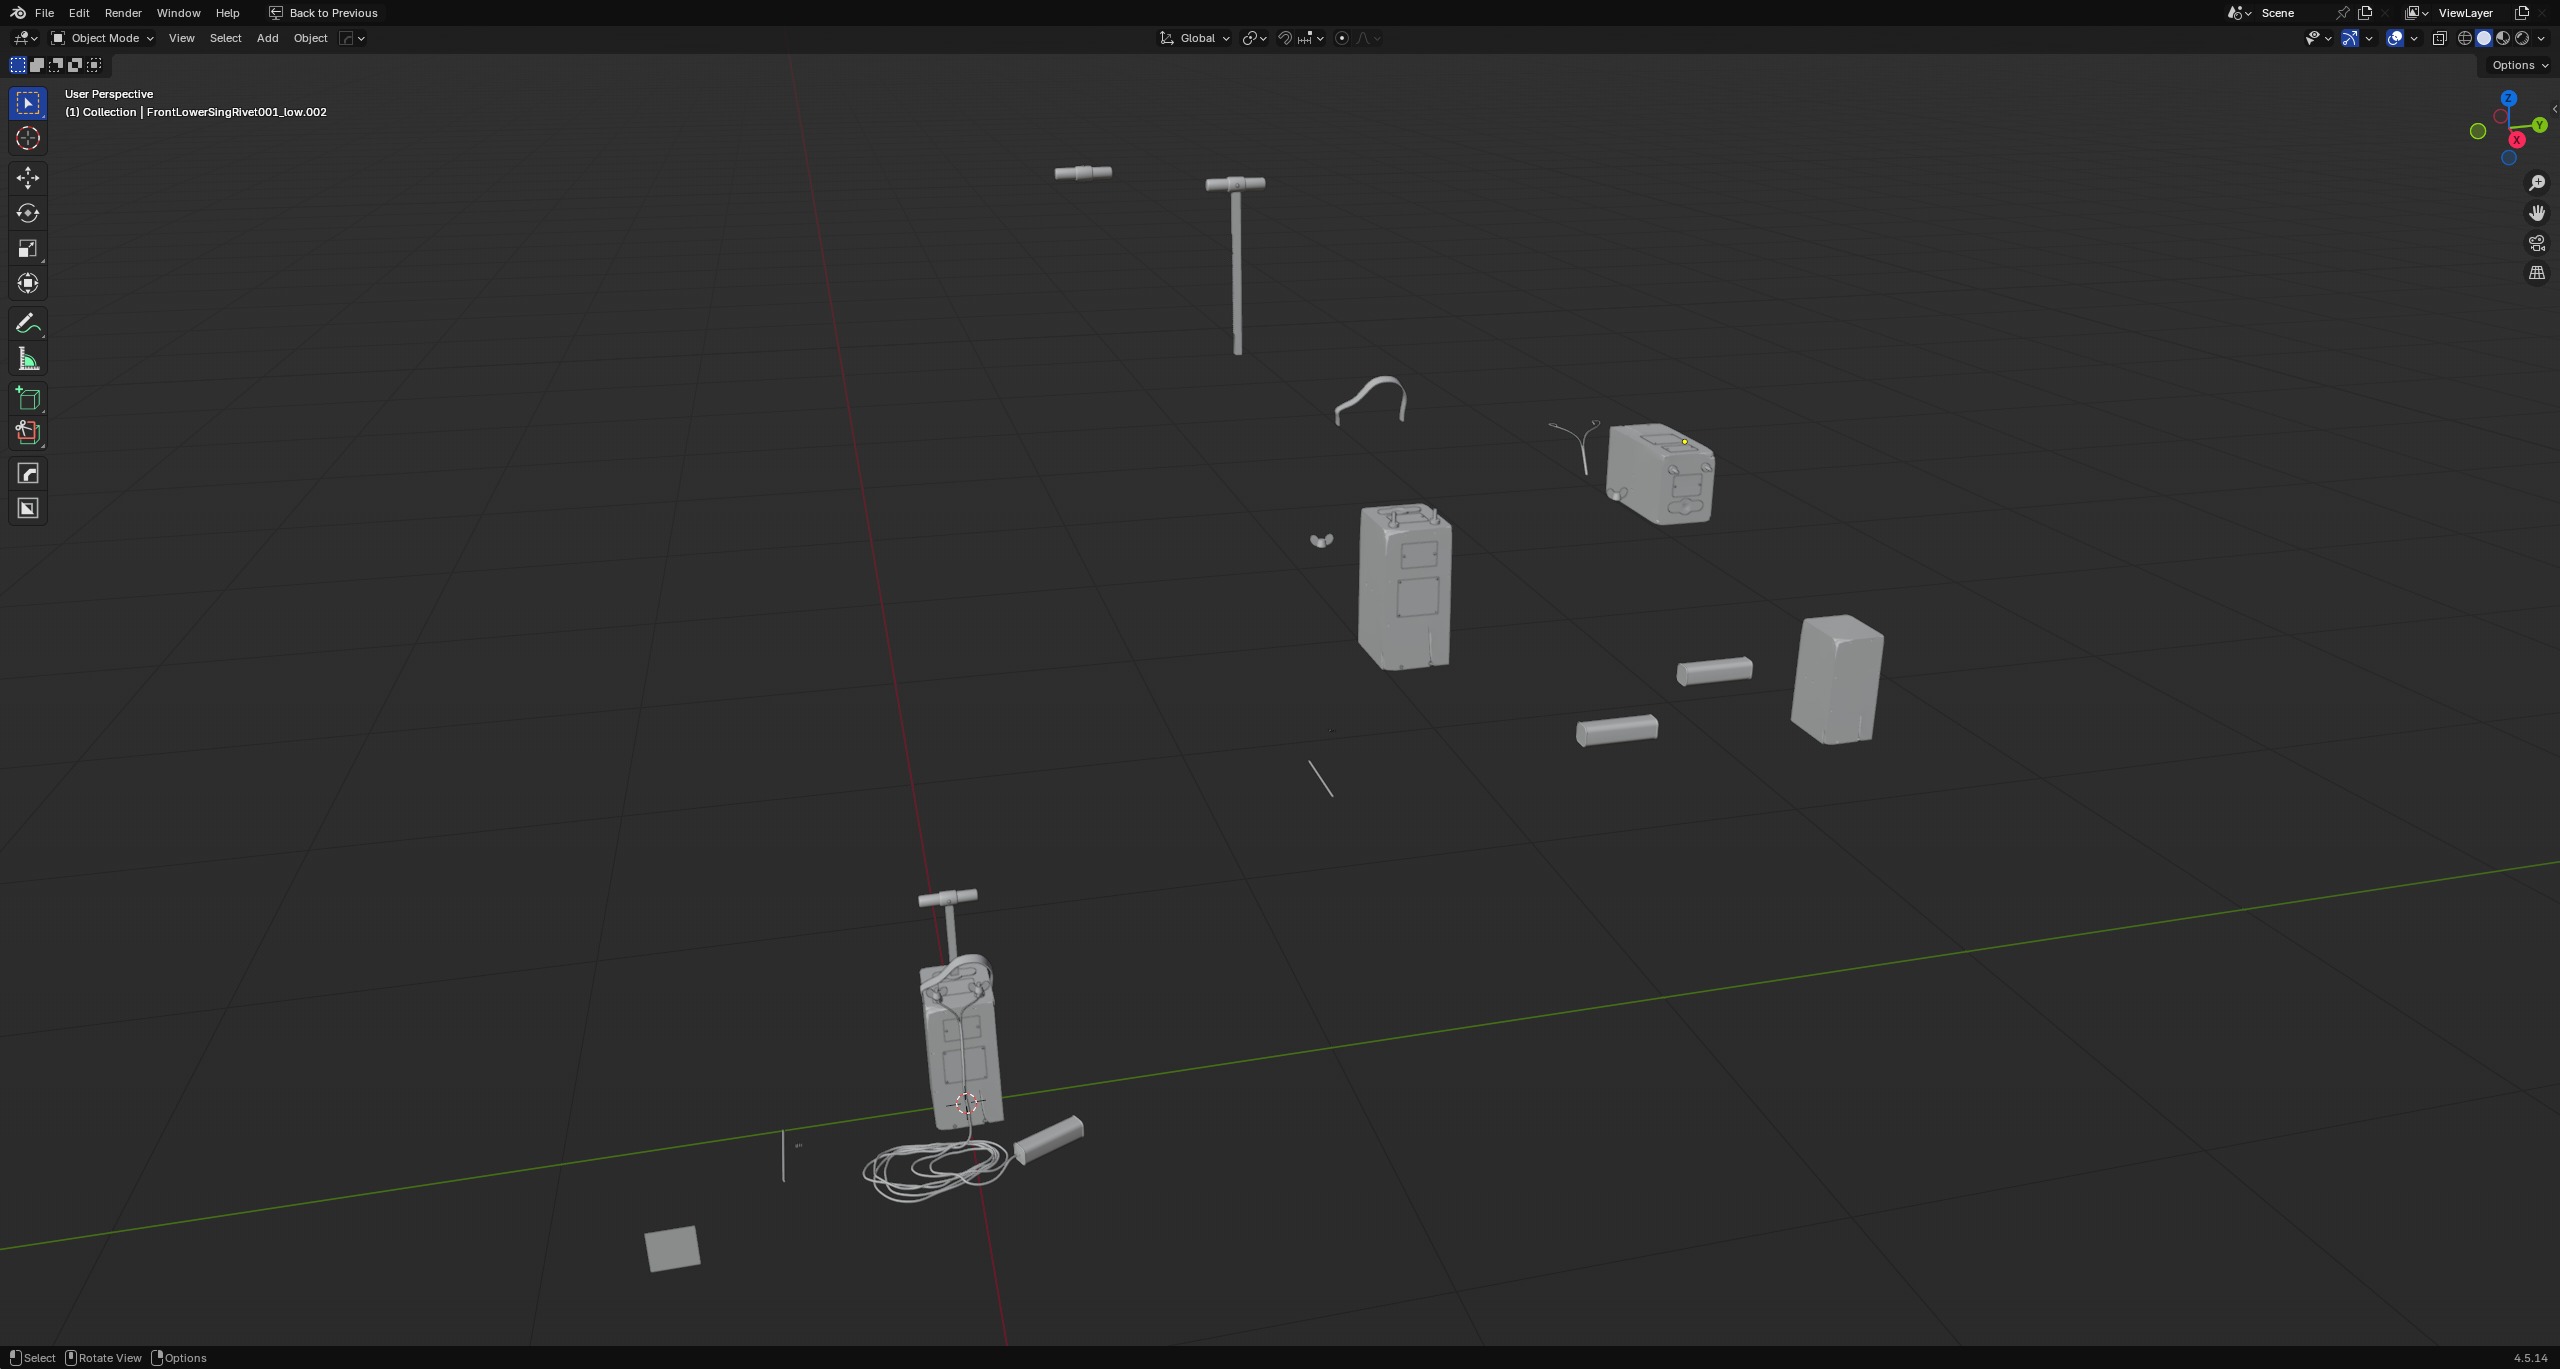Toggle the camera view icon

pyautogui.click(x=2537, y=243)
